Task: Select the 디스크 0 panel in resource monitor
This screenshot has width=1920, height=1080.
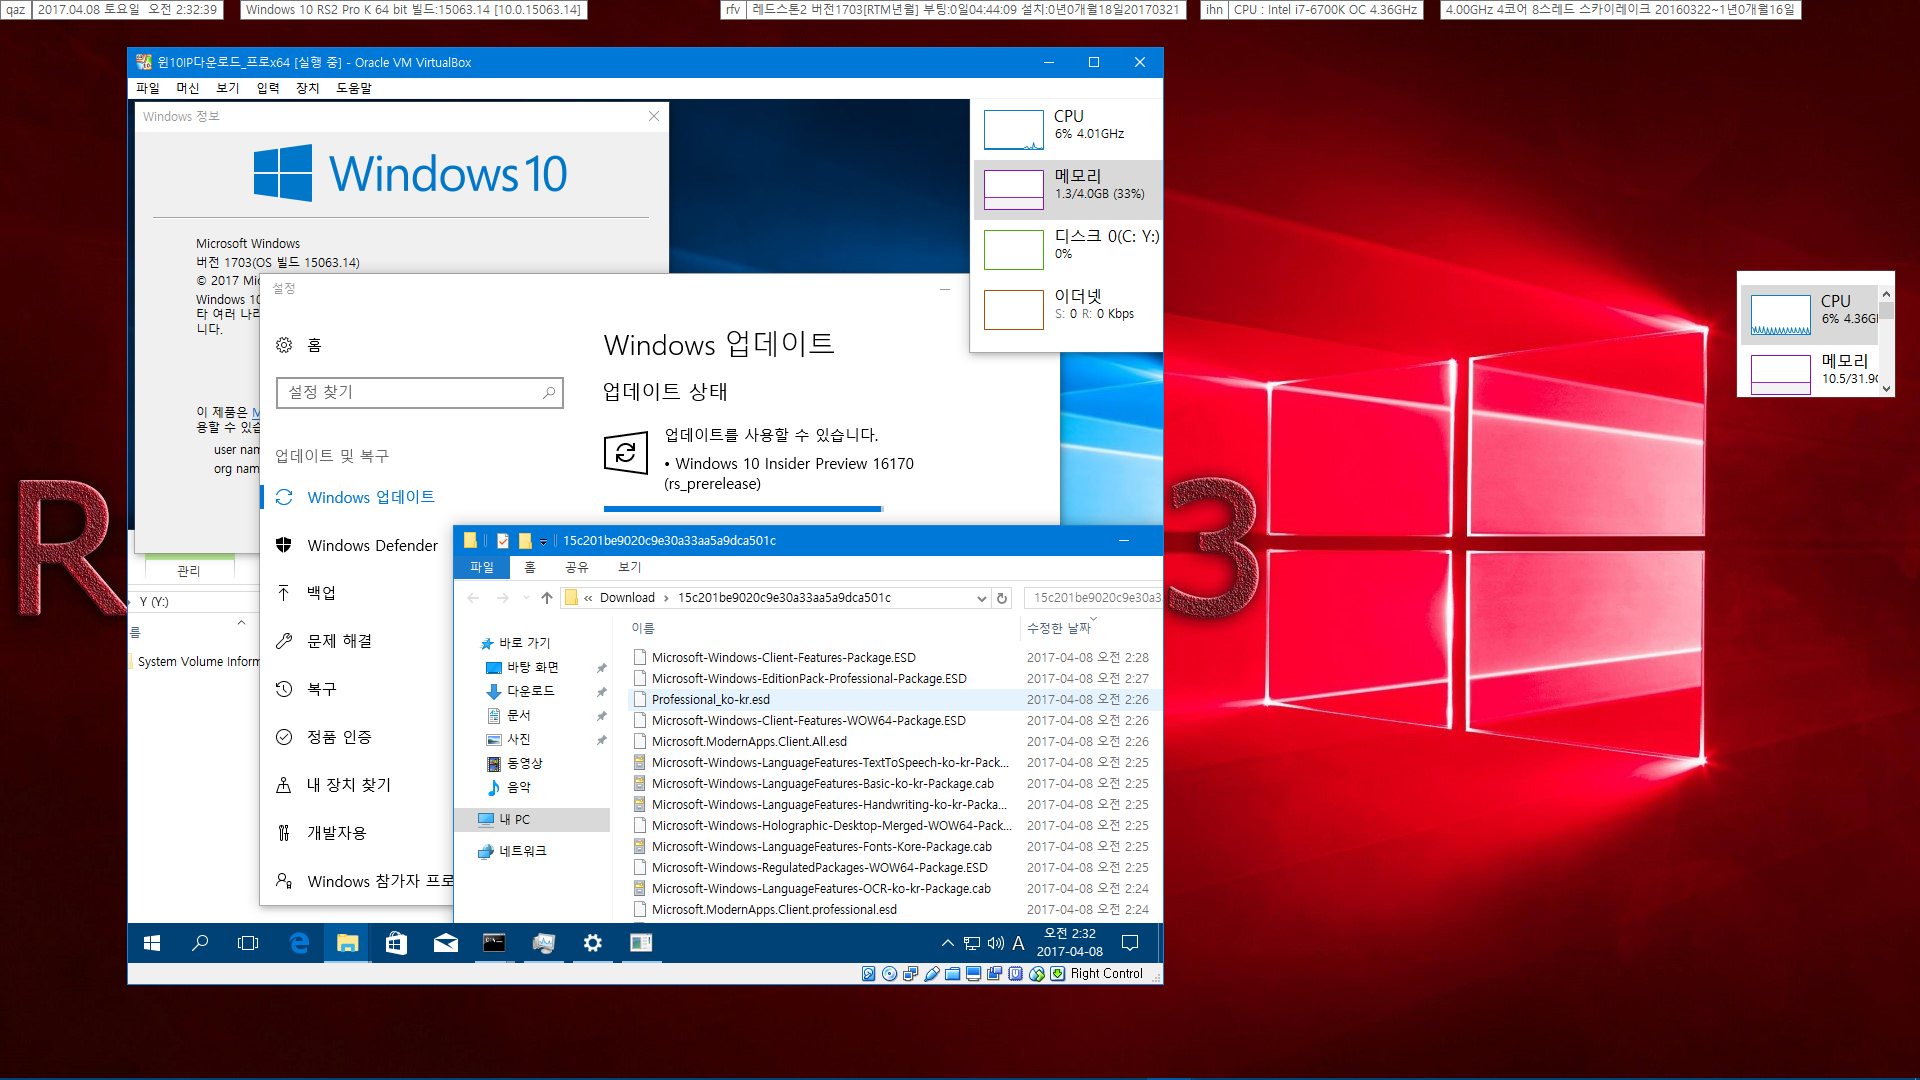Action: click(x=1068, y=249)
